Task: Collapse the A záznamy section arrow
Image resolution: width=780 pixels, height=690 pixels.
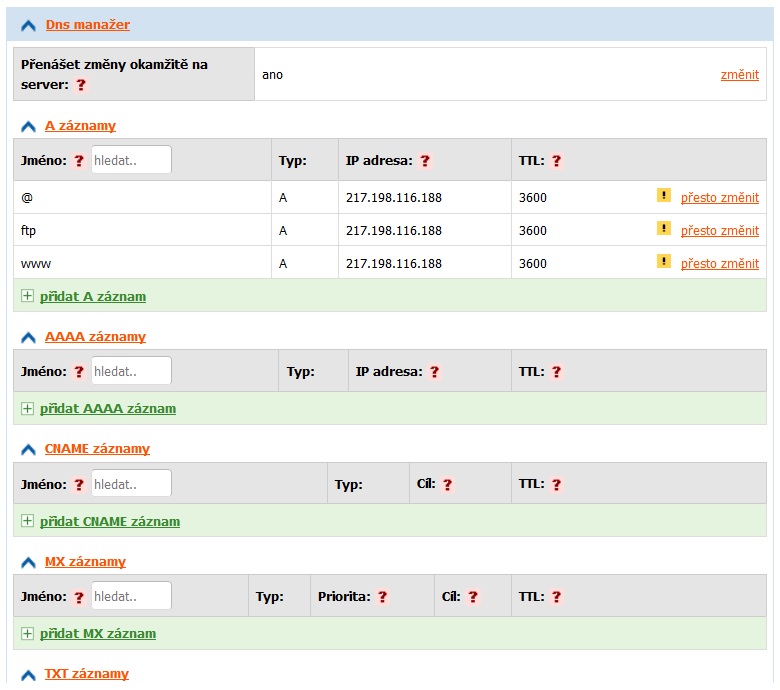Action: pyautogui.click(x=28, y=127)
